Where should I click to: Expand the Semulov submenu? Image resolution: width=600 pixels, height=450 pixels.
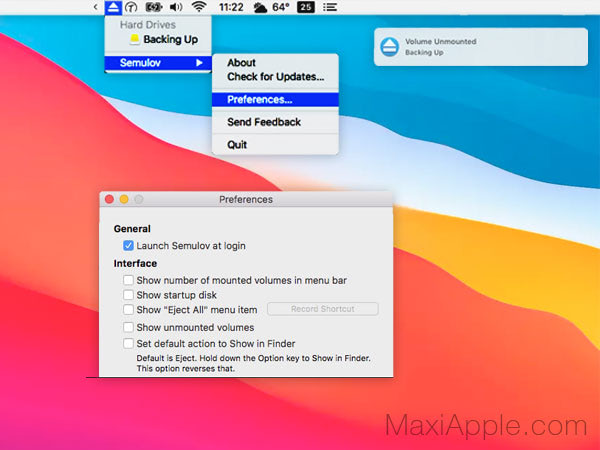coord(158,63)
